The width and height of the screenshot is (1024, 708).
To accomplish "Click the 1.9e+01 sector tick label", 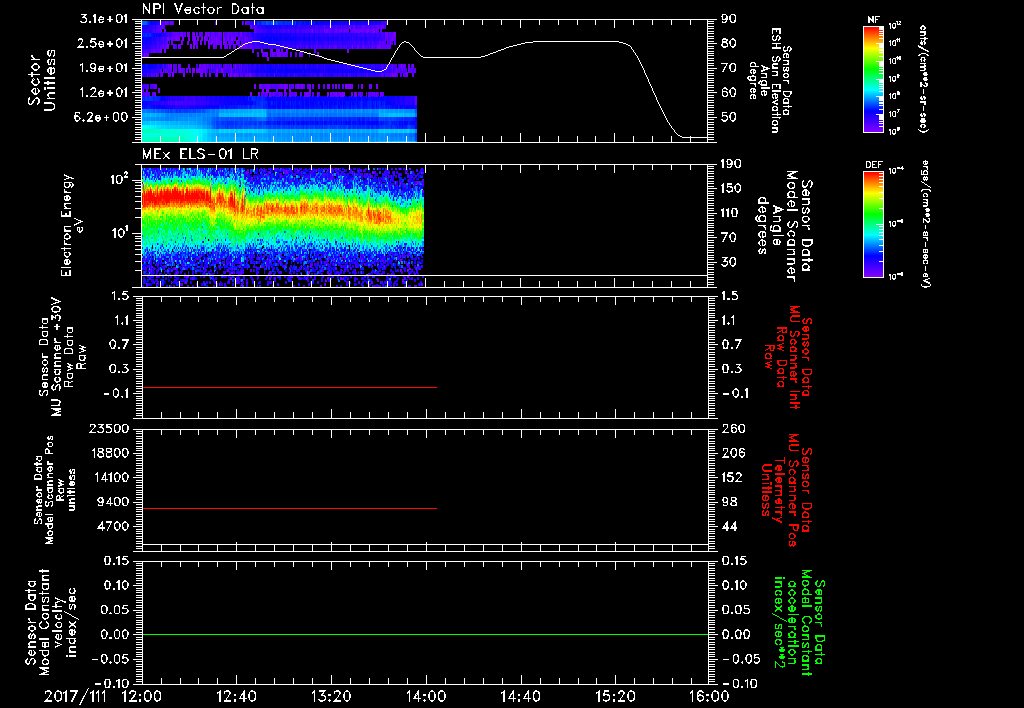I will point(103,68).
